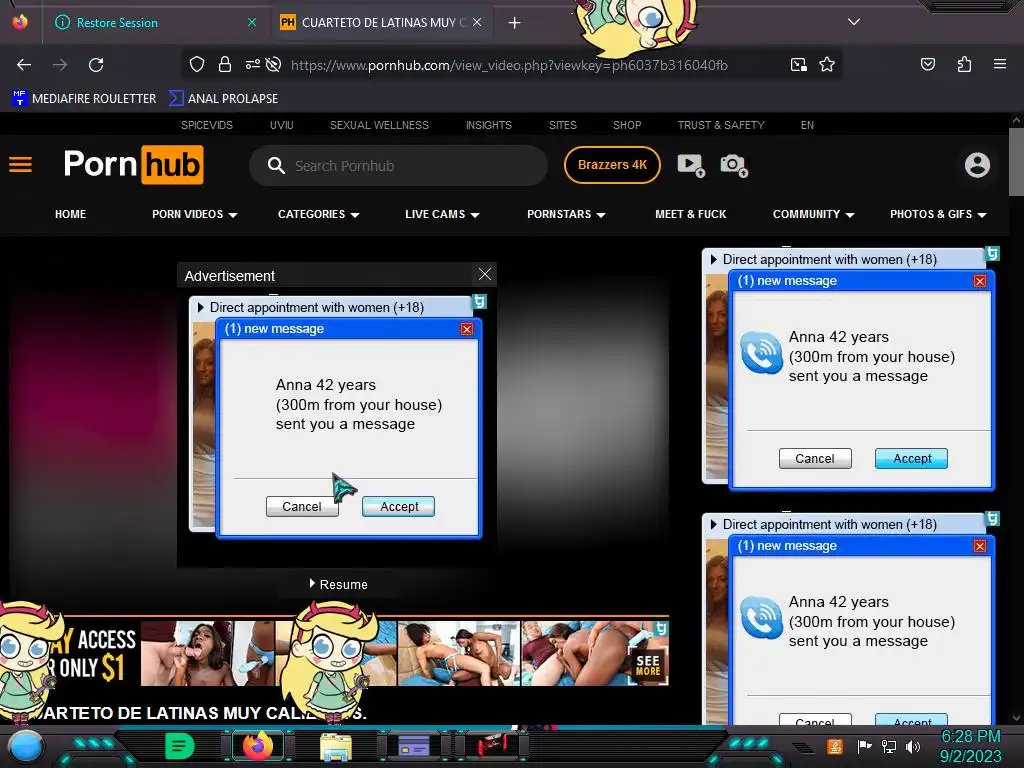1024x768 pixels.
Task: Expand the CATEGORIES navigation dropdown
Action: [x=319, y=214]
